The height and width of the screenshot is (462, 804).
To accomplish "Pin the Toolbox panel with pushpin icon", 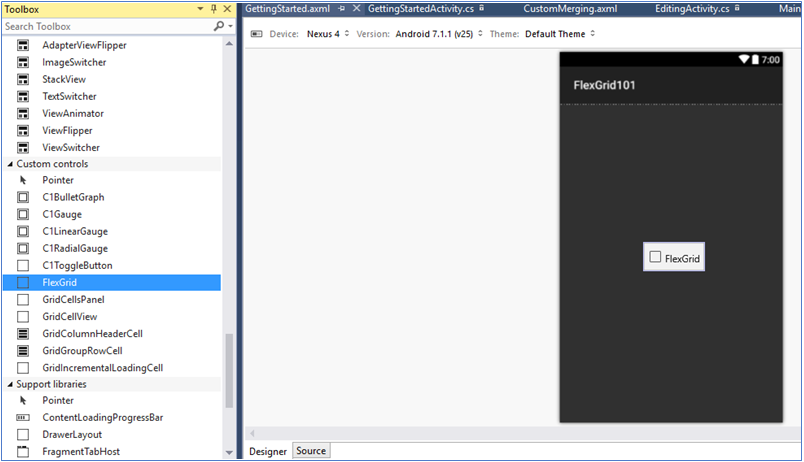I will tap(213, 9).
